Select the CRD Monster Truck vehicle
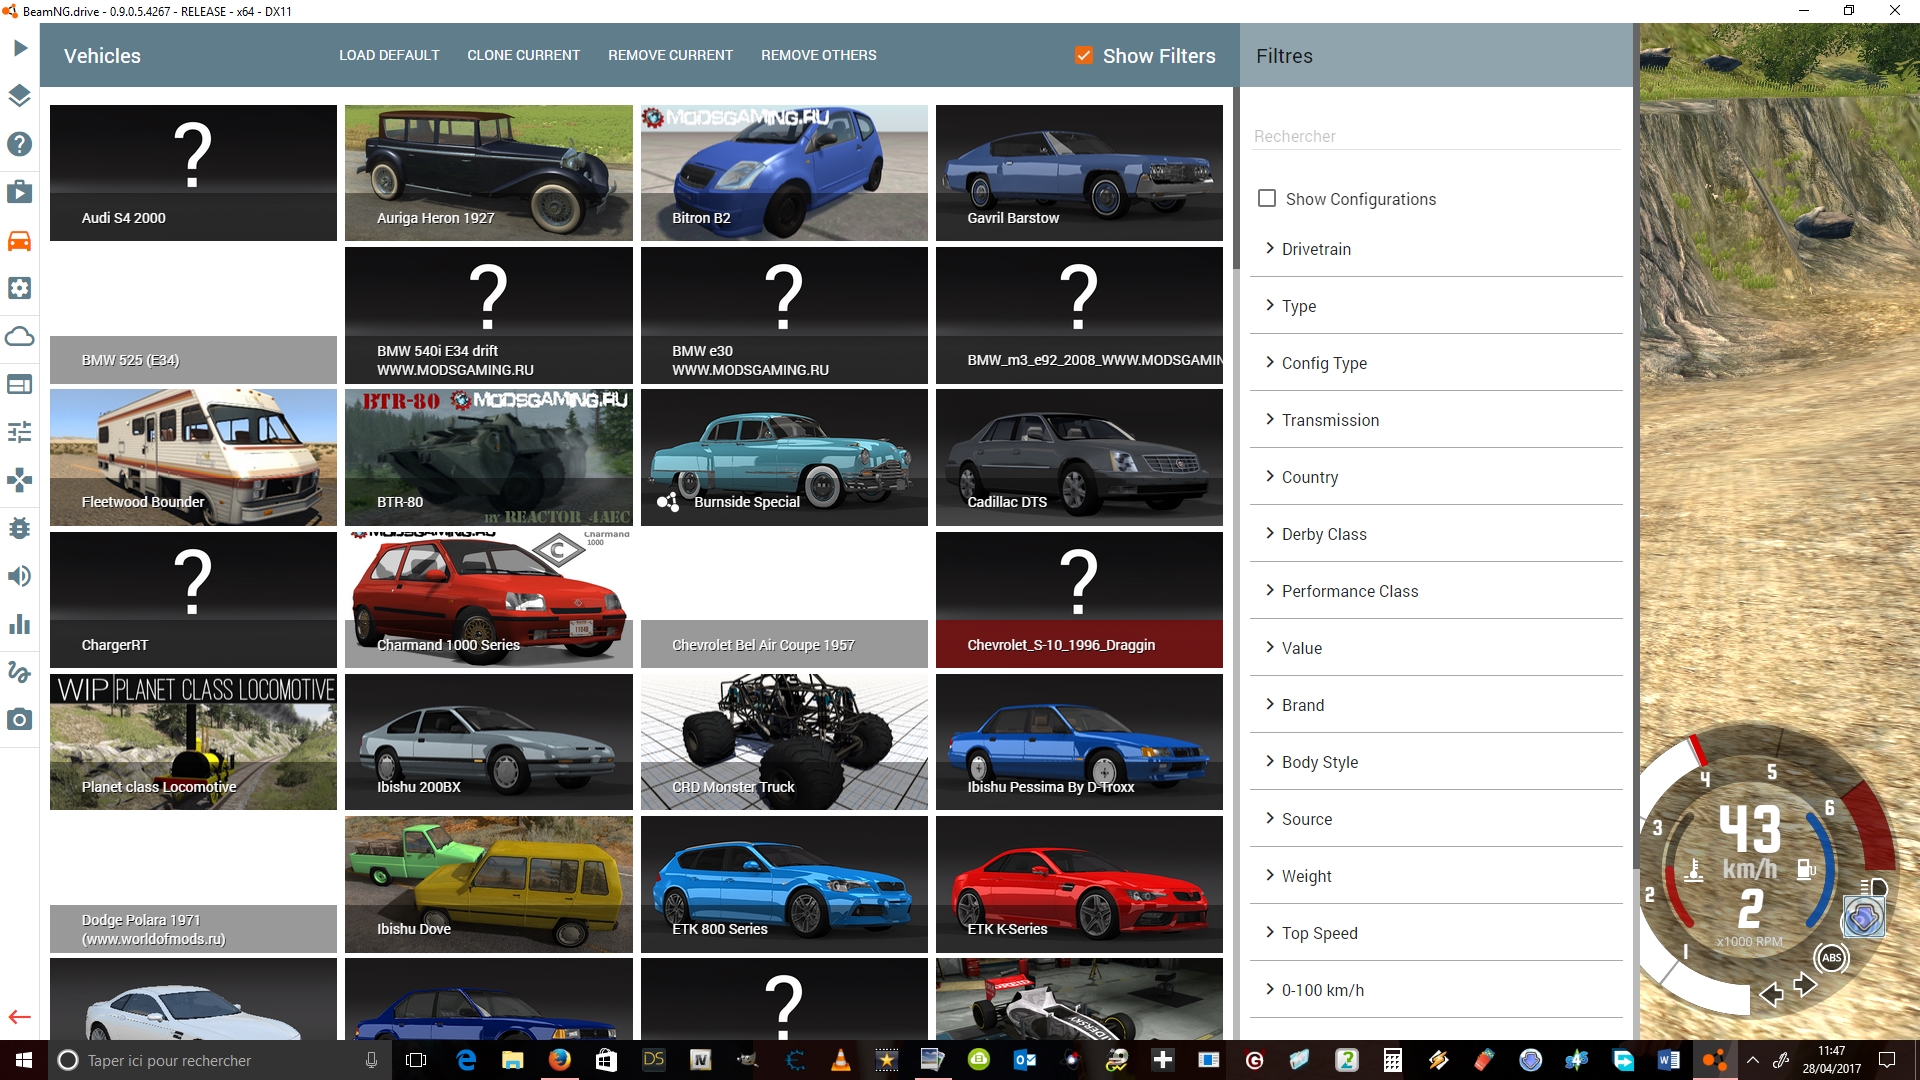 pyautogui.click(x=784, y=741)
